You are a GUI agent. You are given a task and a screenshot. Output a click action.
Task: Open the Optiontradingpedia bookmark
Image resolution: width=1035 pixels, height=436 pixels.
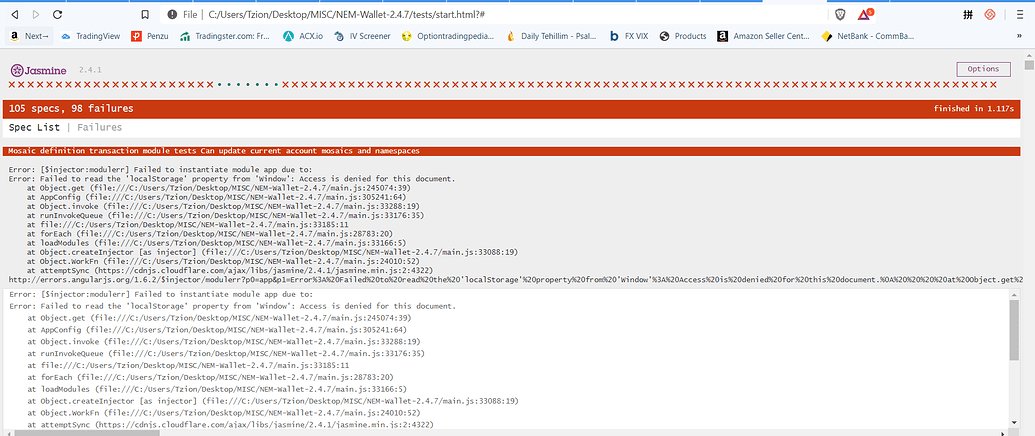[x=447, y=36]
